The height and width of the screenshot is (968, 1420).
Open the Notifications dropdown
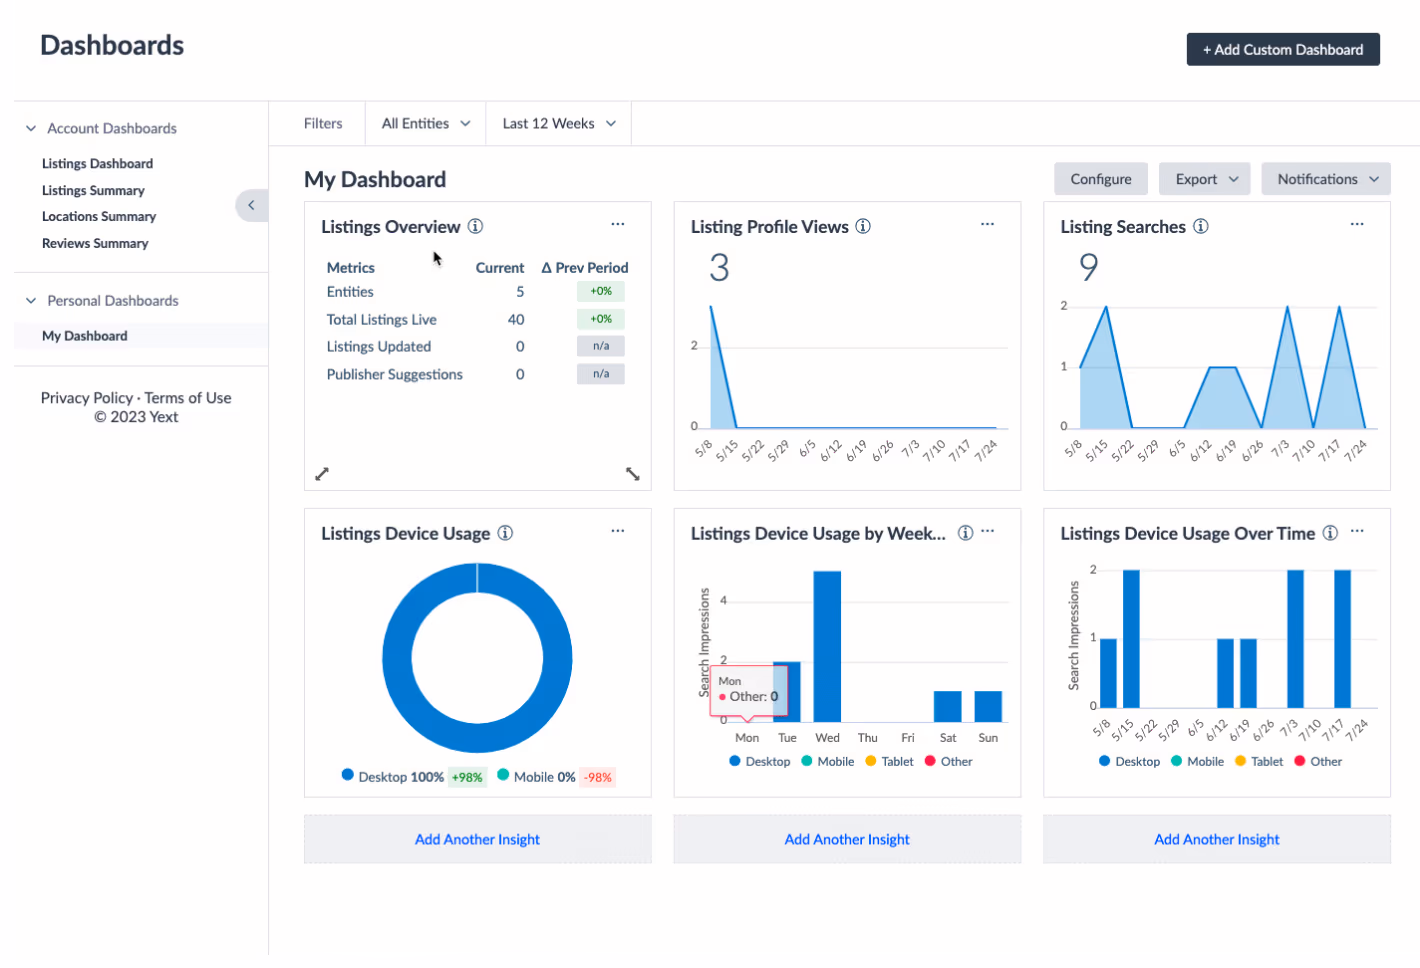1326,179
